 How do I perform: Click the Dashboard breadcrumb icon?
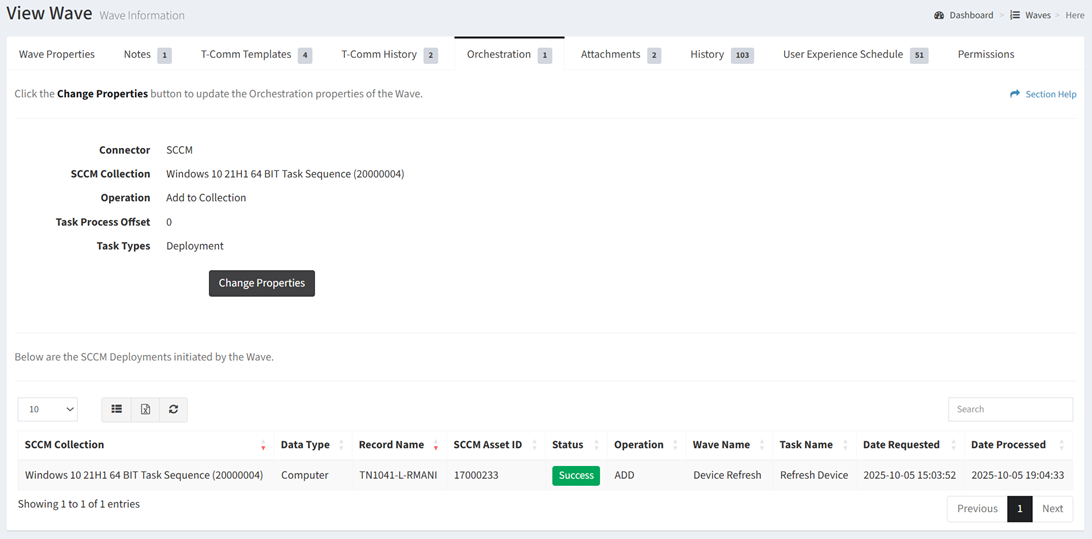939,15
